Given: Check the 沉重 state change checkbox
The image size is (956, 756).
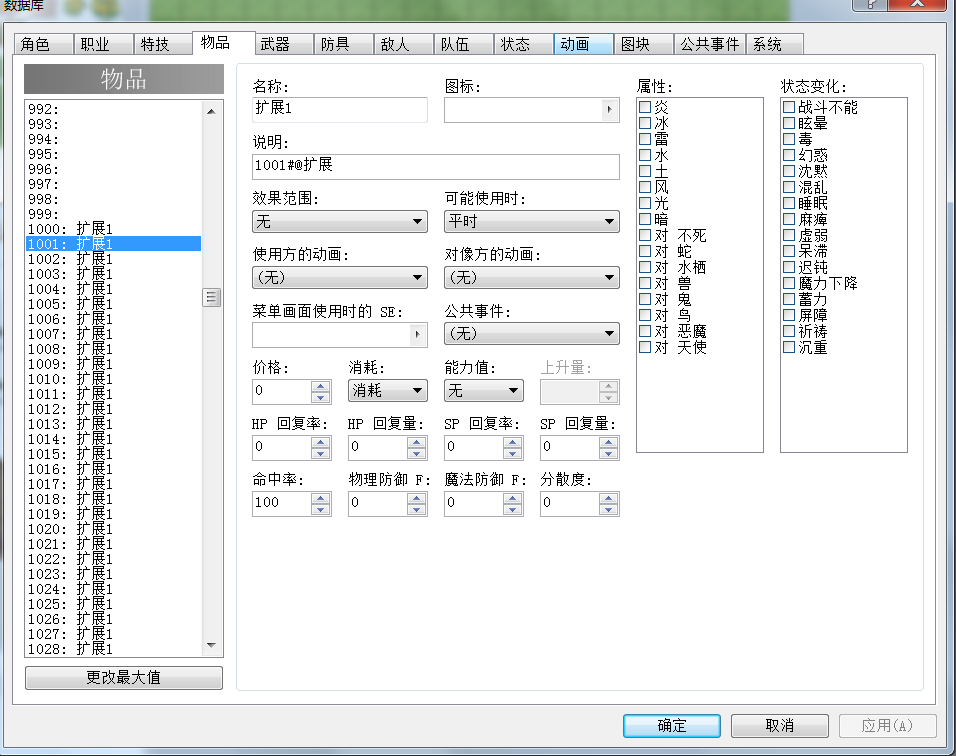Looking at the screenshot, I should coord(789,347).
